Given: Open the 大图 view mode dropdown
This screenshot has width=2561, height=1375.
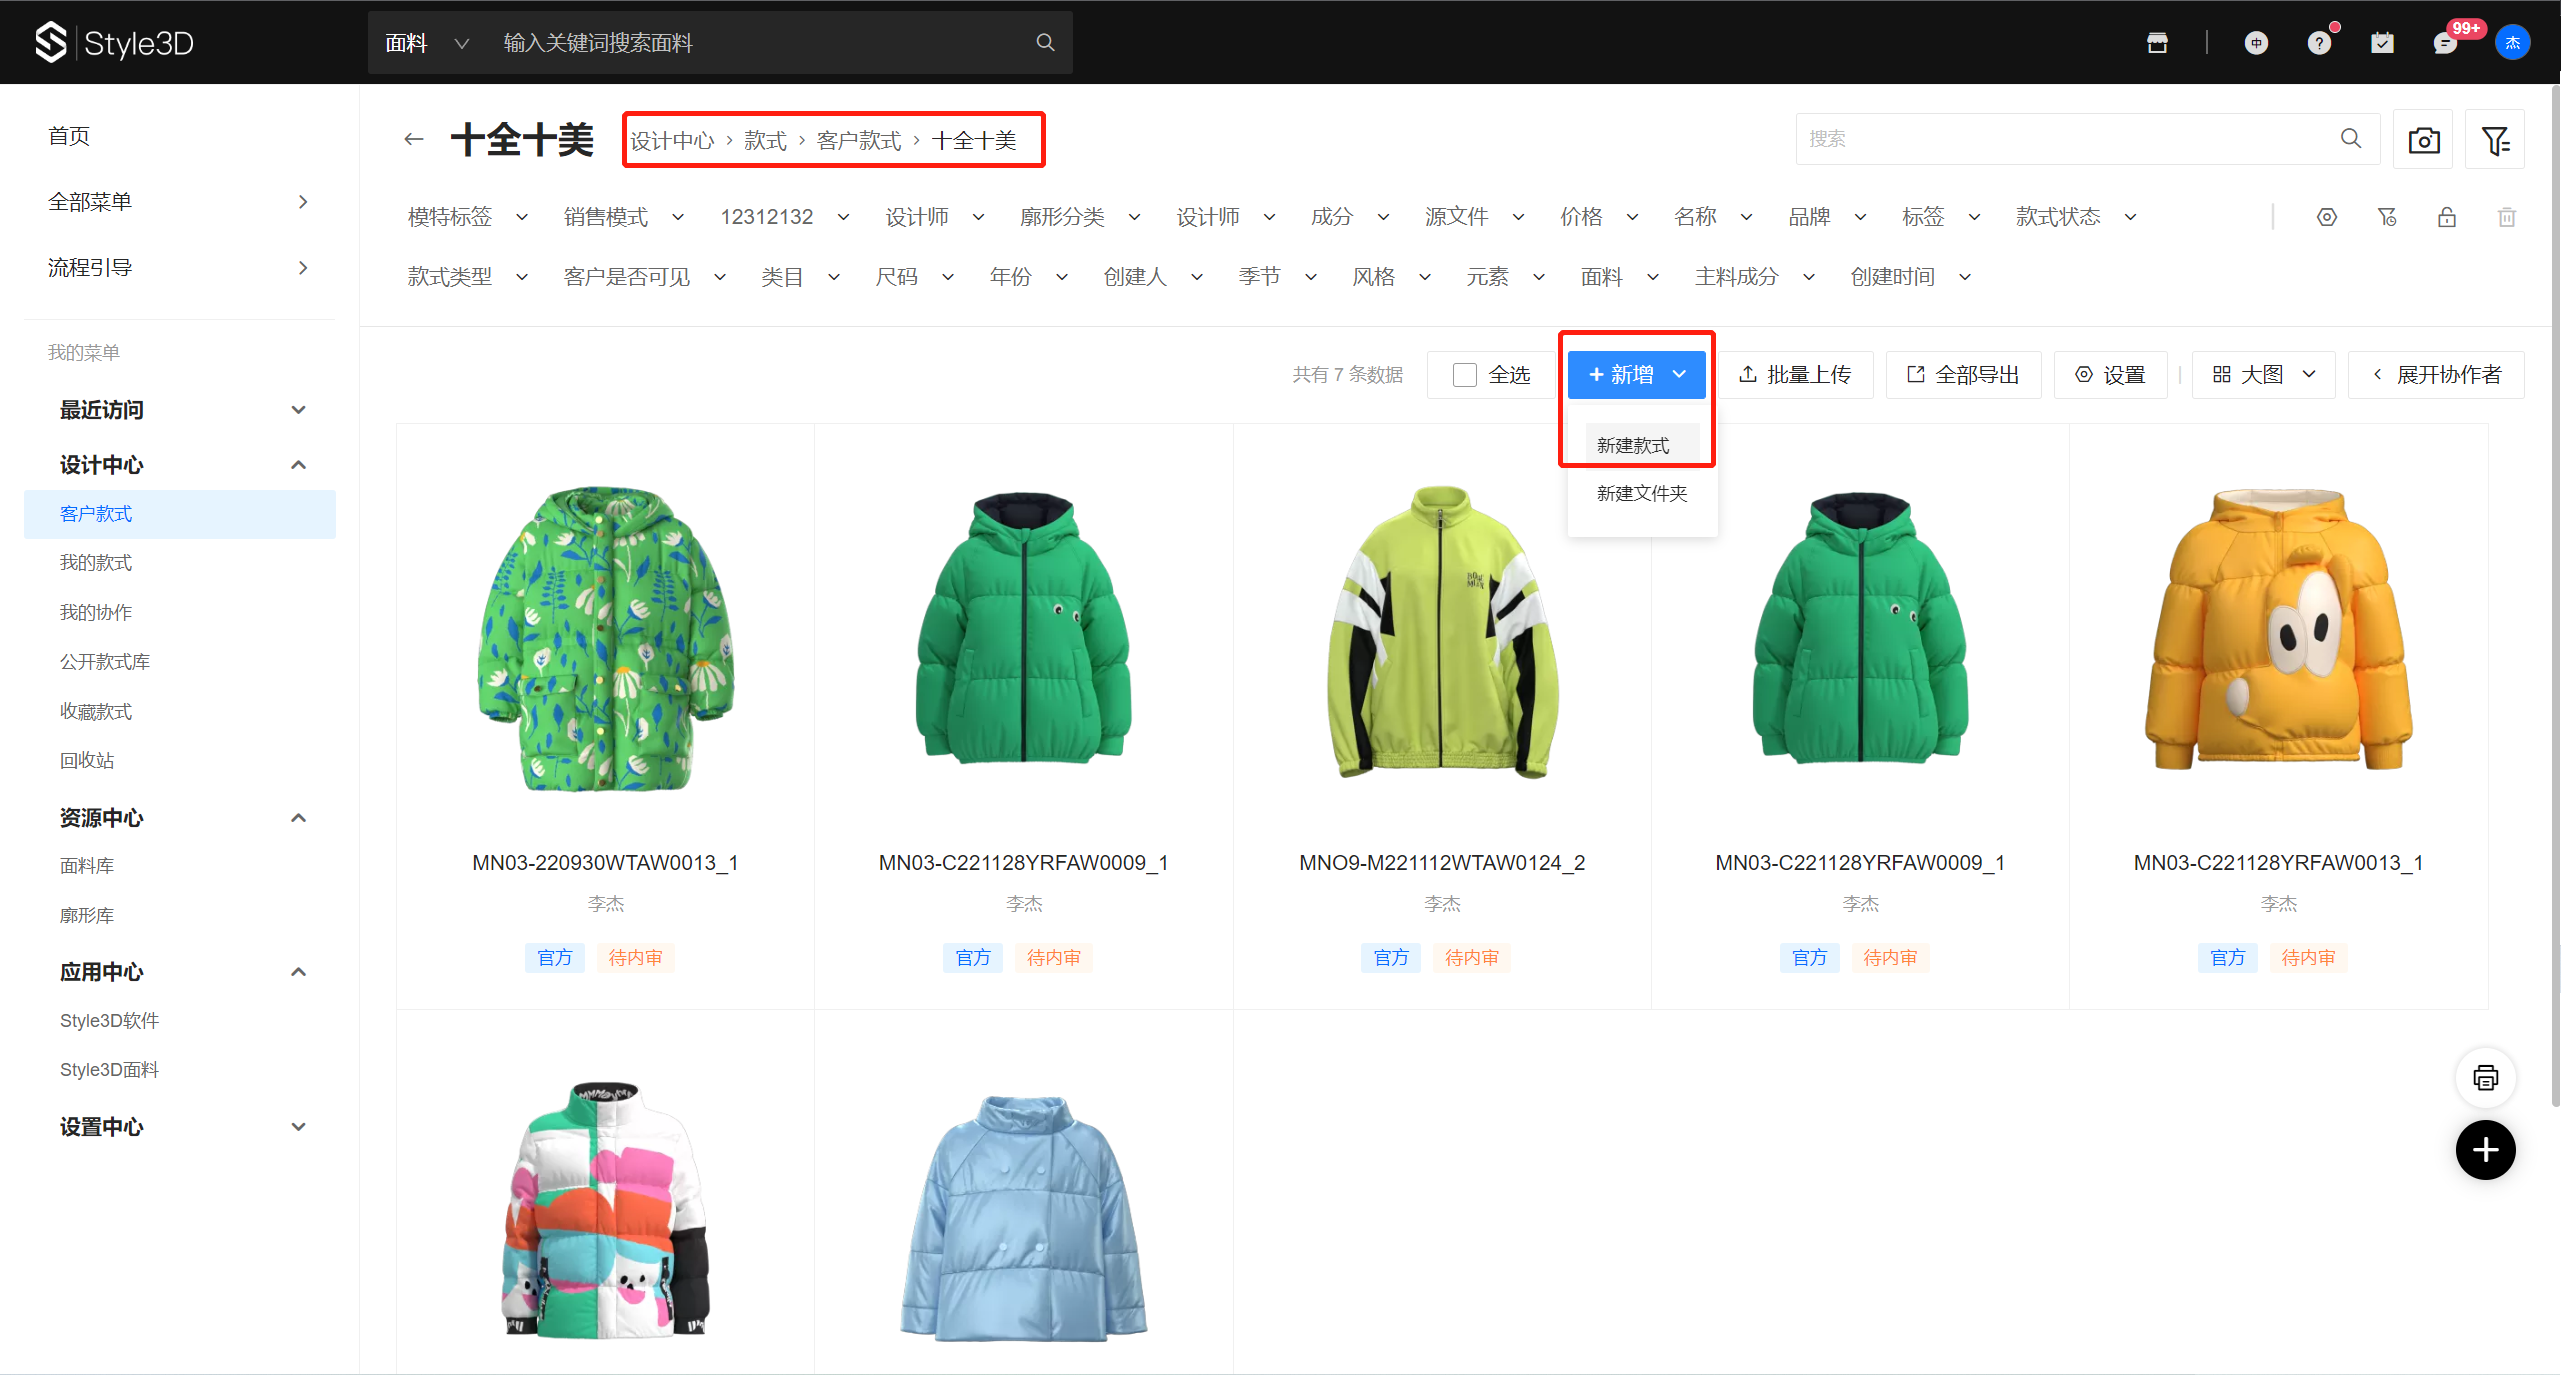Looking at the screenshot, I should pos(2264,375).
